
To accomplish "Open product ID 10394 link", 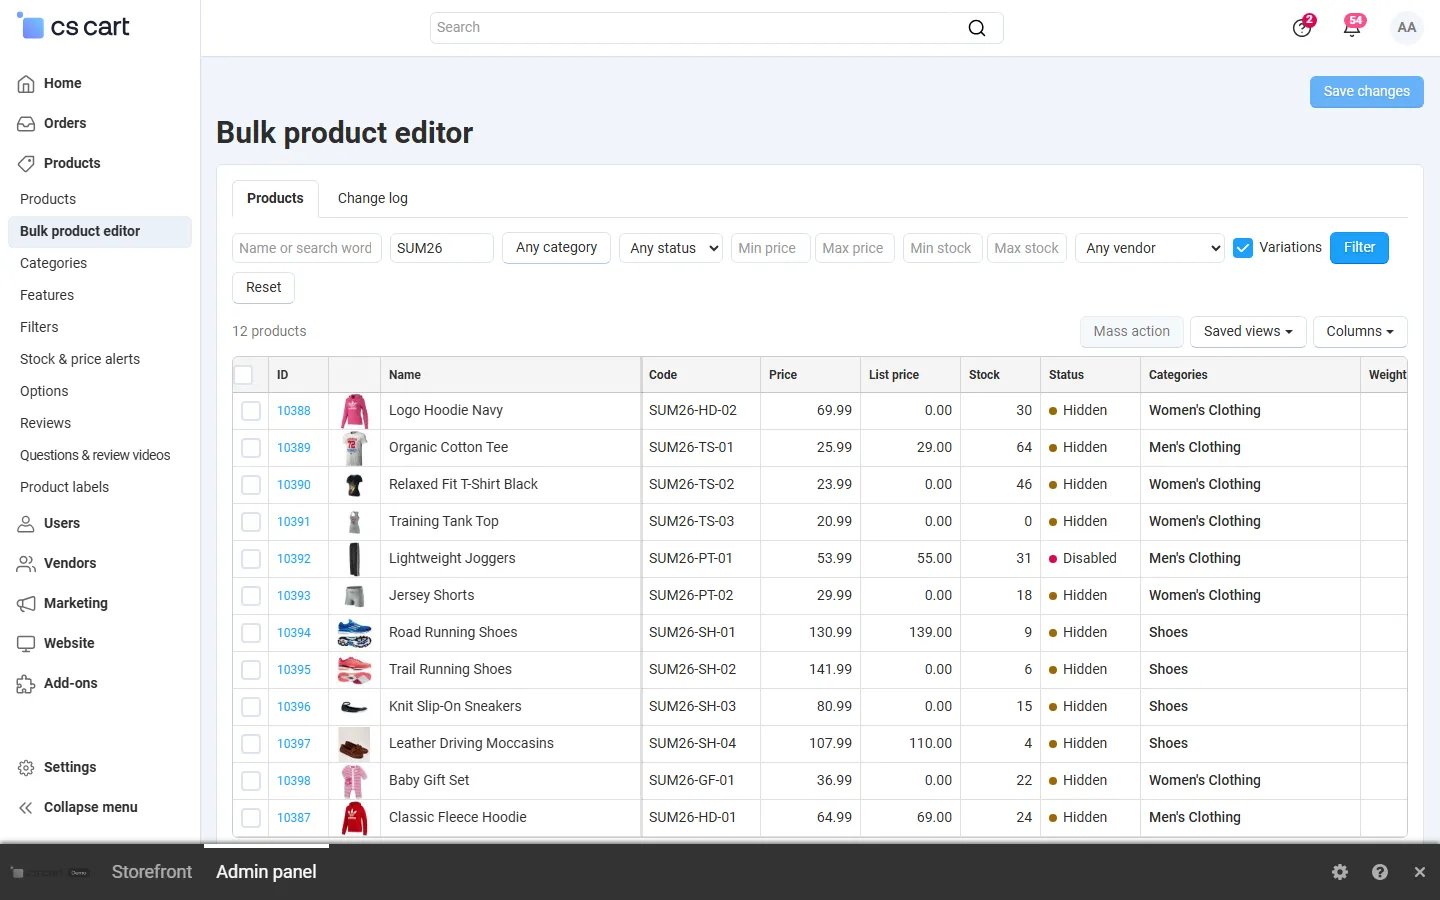I will (x=294, y=633).
